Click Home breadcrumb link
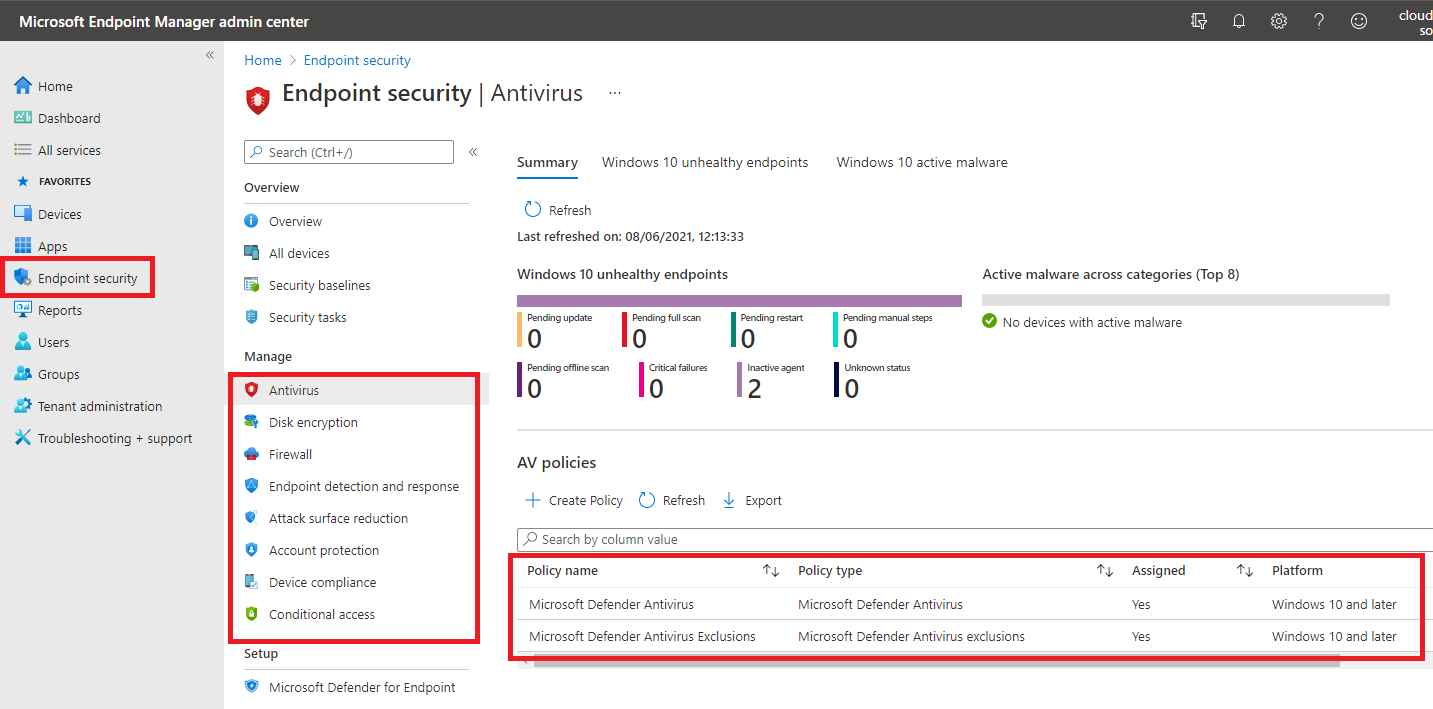The width and height of the screenshot is (1433, 709). 263,60
